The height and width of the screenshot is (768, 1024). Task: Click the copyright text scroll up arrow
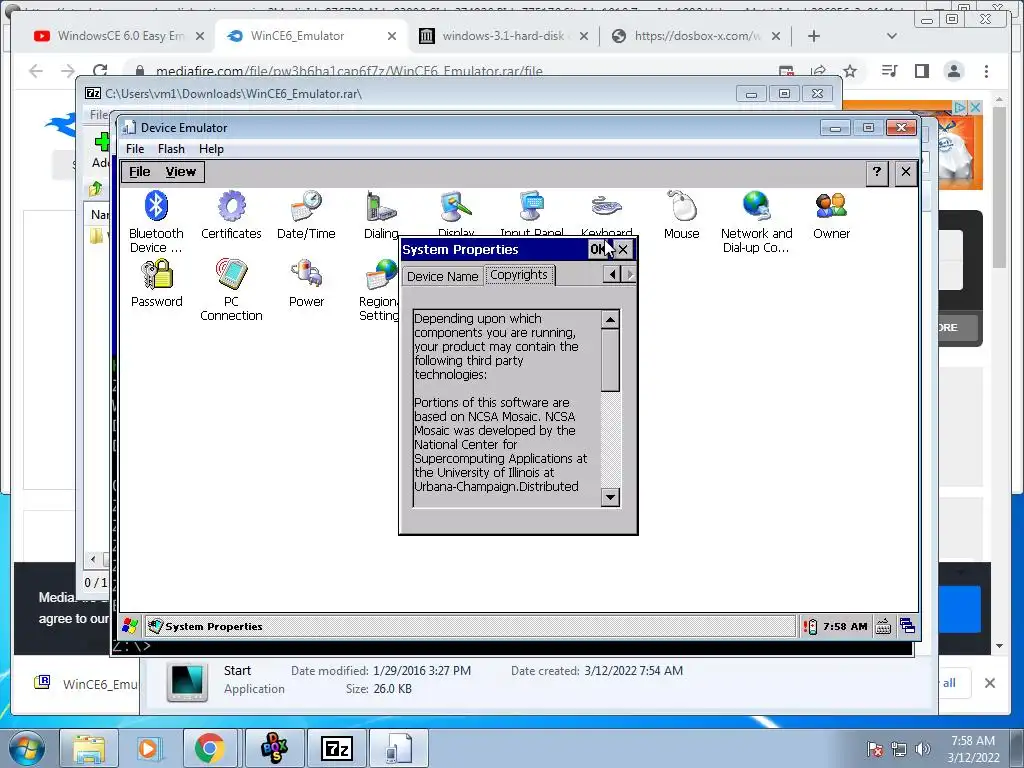coord(610,320)
